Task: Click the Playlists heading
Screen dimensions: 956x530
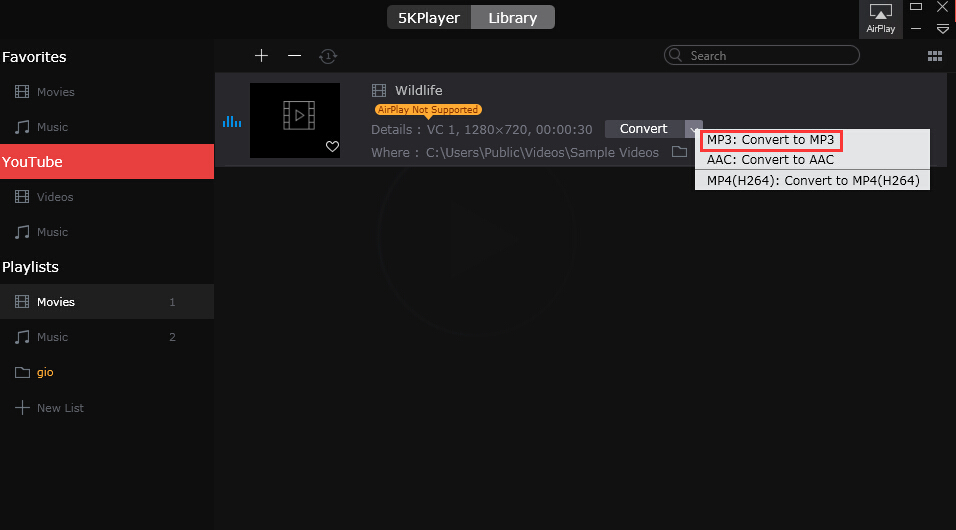Action: coord(30,267)
